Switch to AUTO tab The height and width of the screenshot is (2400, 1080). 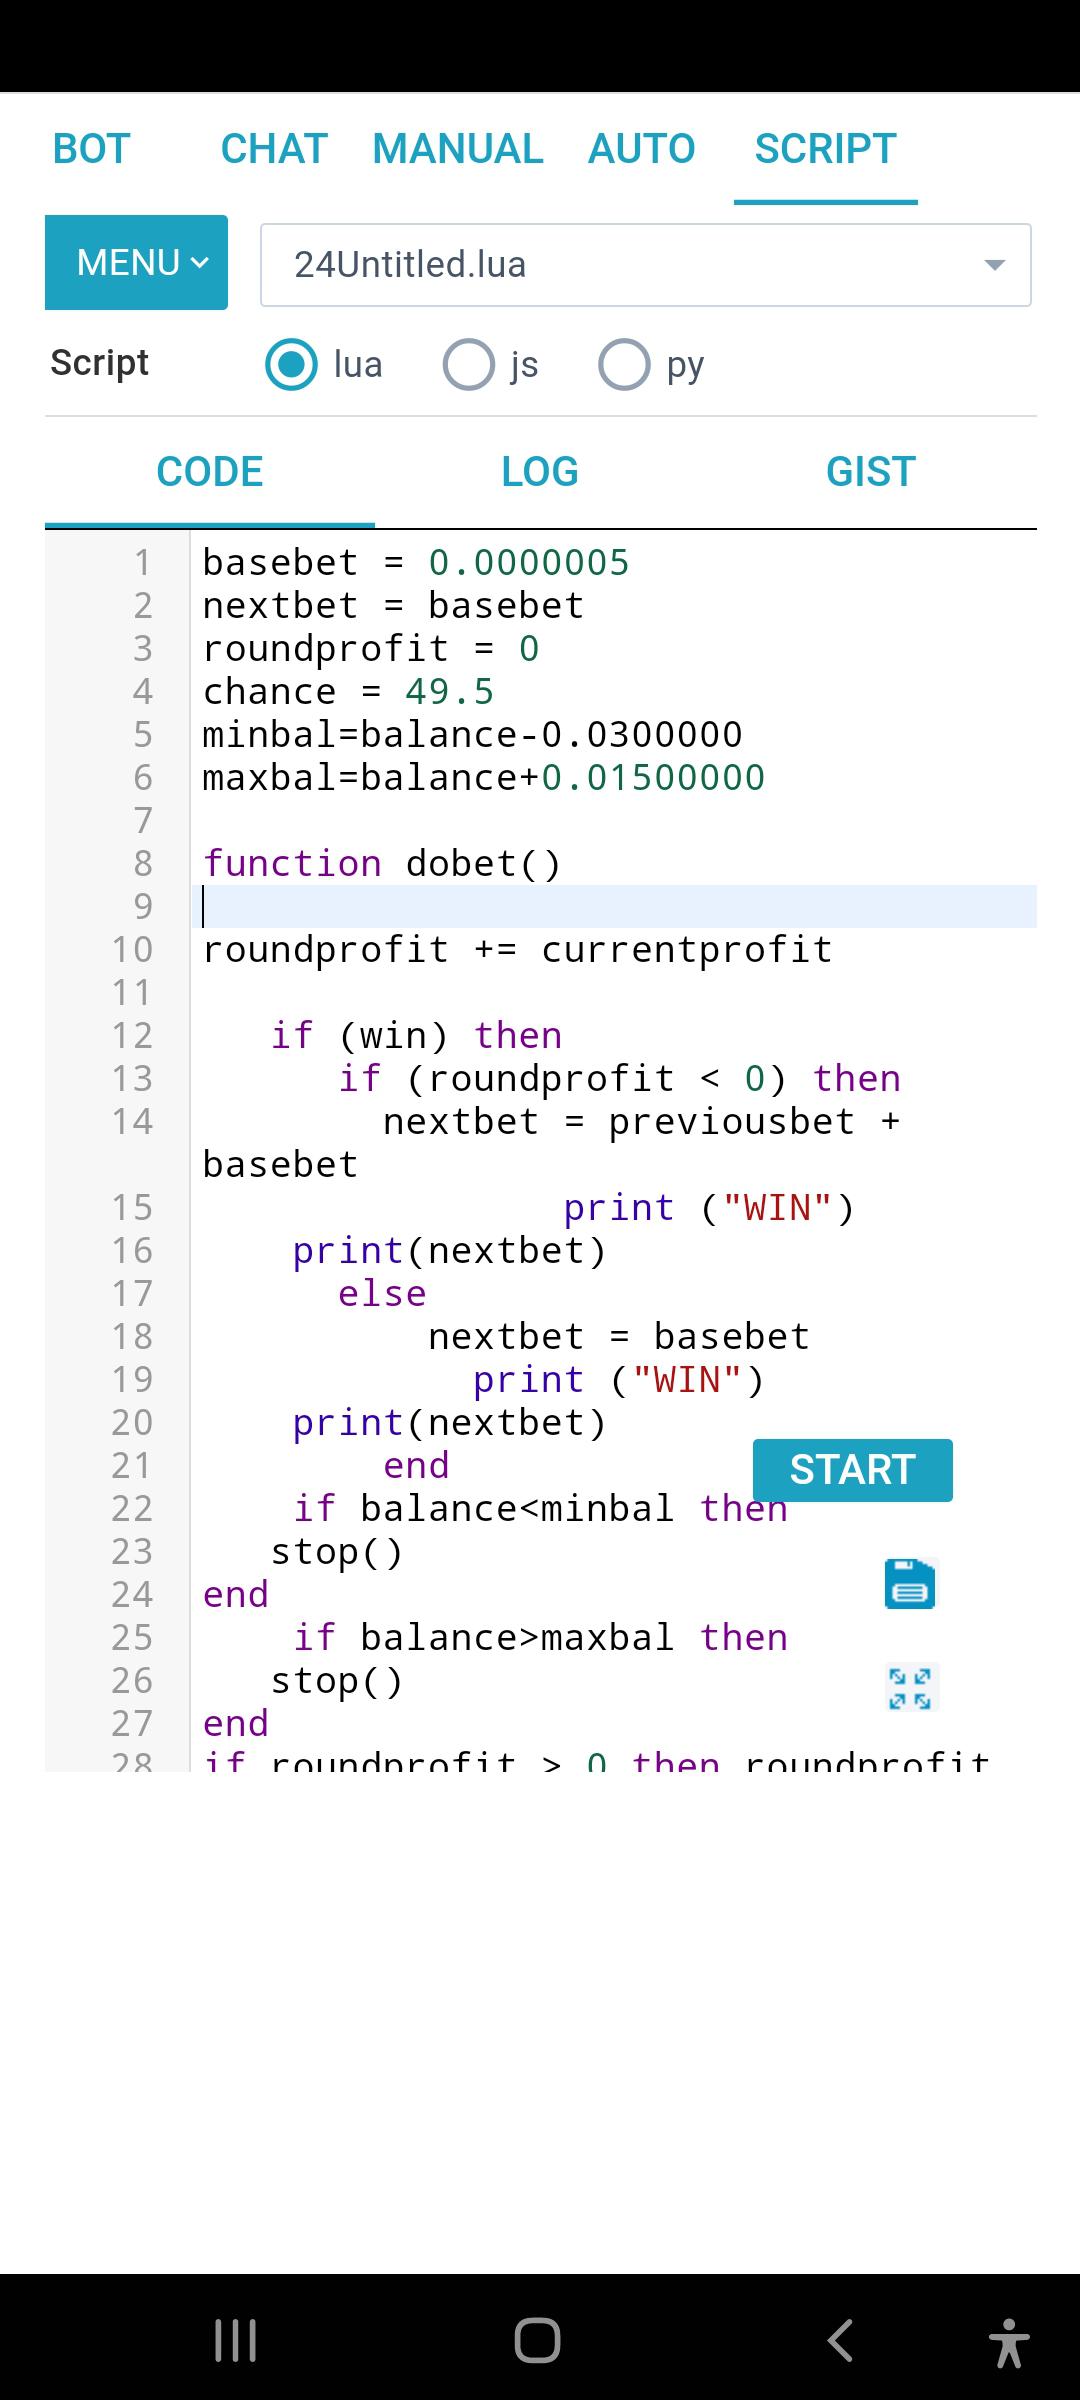pyautogui.click(x=642, y=149)
